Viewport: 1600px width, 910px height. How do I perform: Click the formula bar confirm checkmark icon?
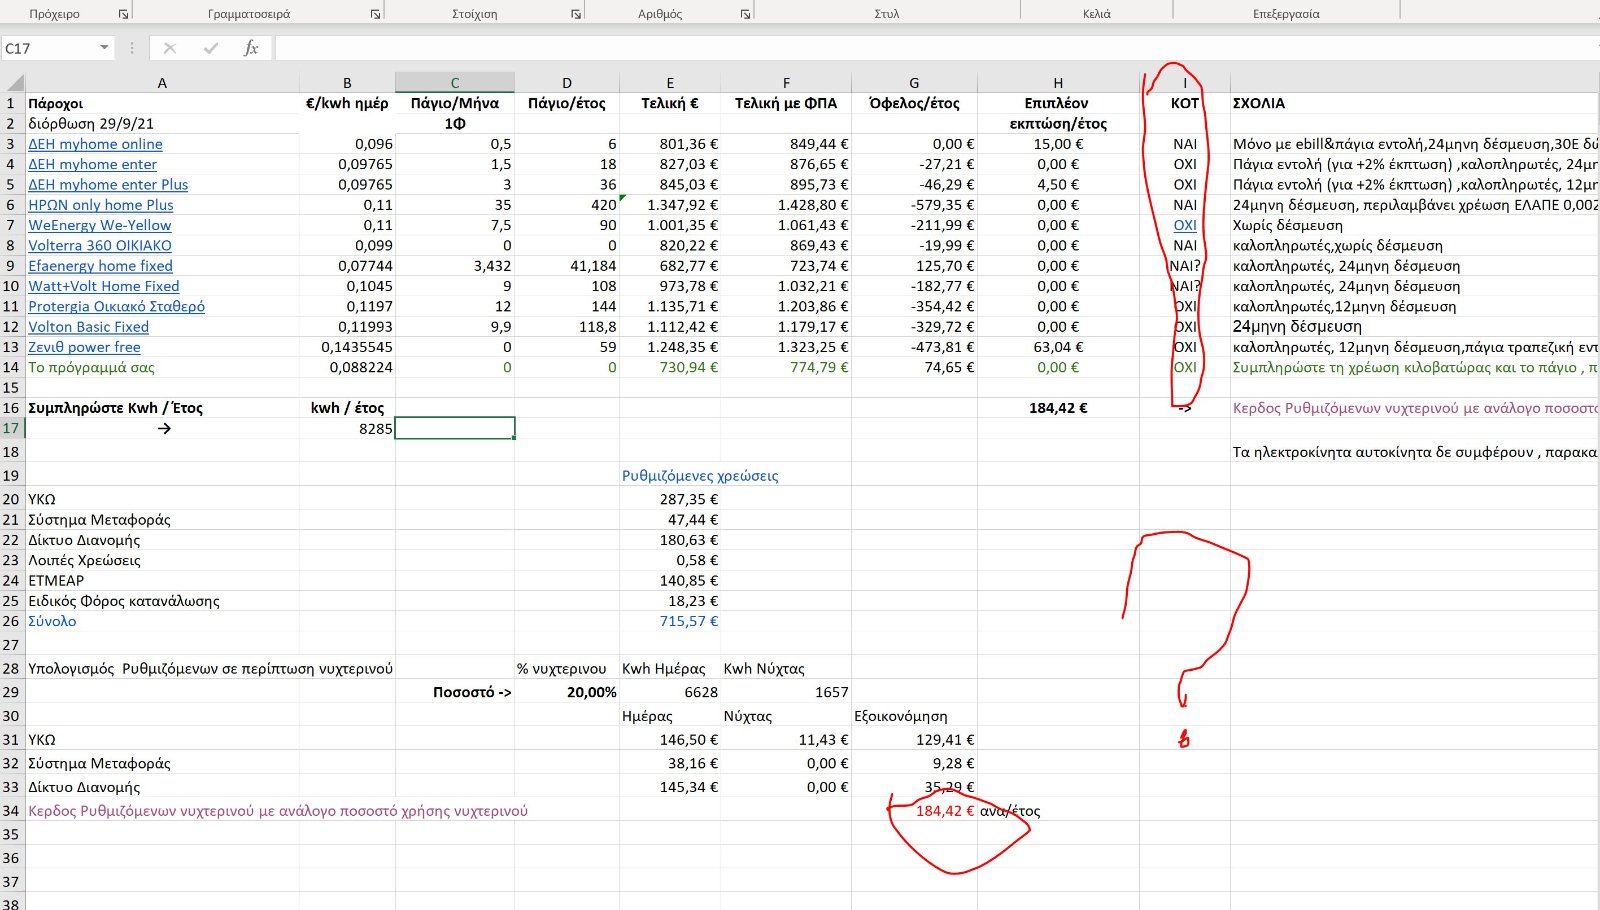pos(210,48)
